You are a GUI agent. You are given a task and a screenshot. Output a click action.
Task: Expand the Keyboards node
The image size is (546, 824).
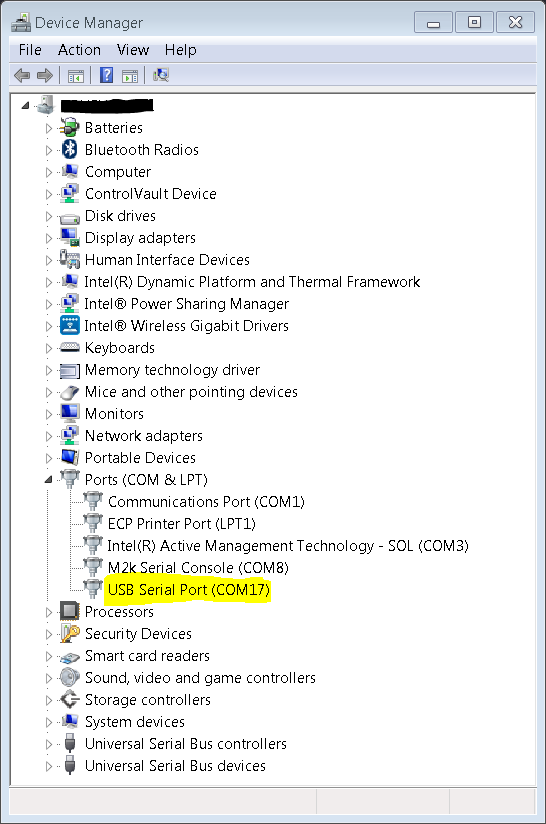point(48,348)
